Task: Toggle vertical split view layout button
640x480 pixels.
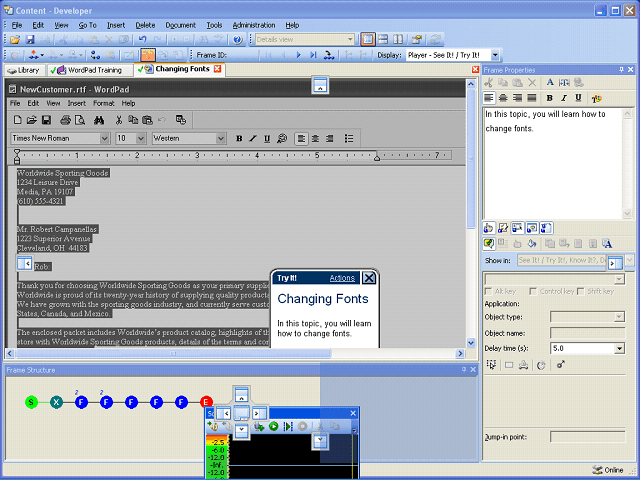Action: tap(398, 40)
